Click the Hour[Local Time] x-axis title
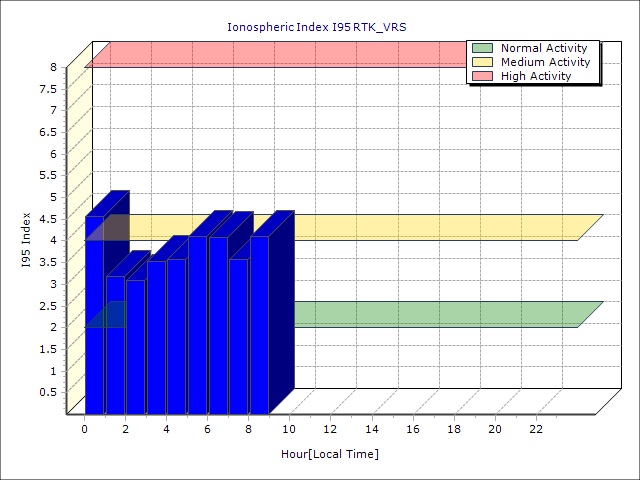640x480 pixels. pos(330,454)
